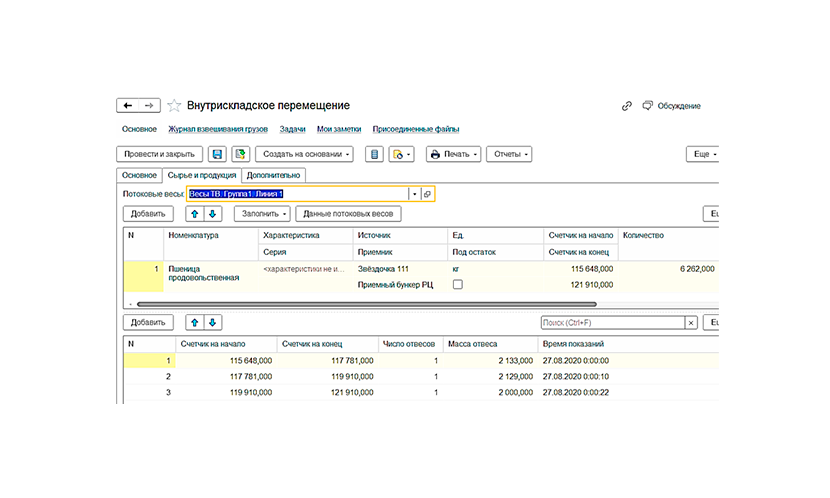This screenshot has width=830, height=498.
Task: Switch to Основное document tab
Action: pos(139,175)
